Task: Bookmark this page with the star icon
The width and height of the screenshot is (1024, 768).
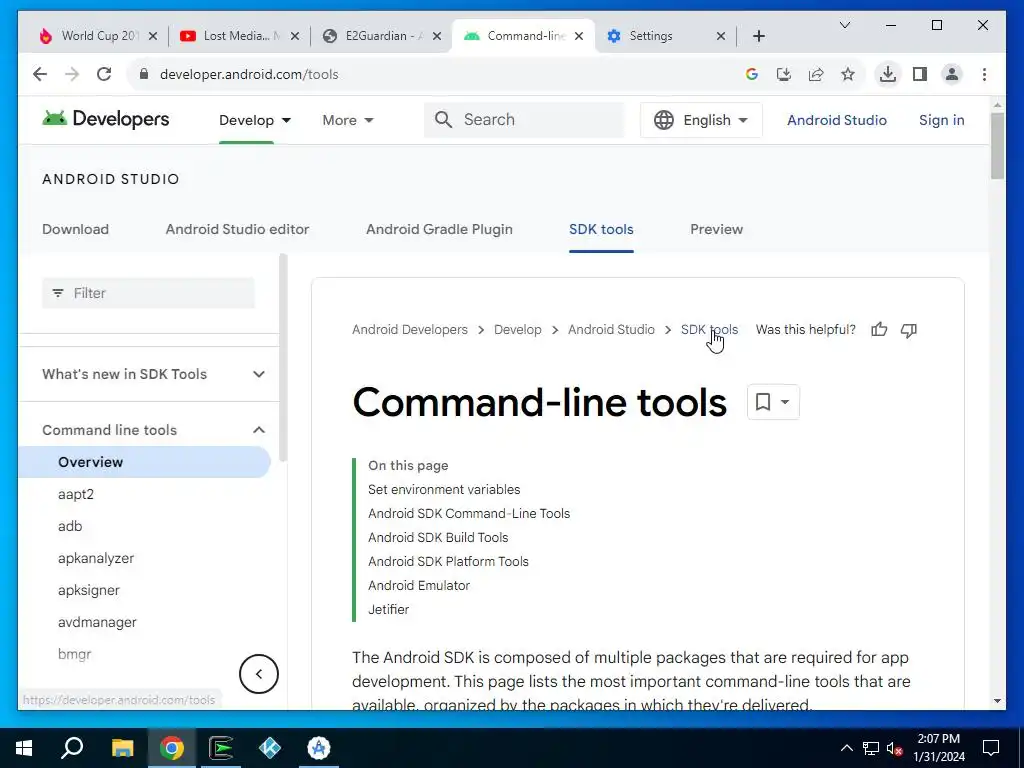Action: click(x=848, y=74)
